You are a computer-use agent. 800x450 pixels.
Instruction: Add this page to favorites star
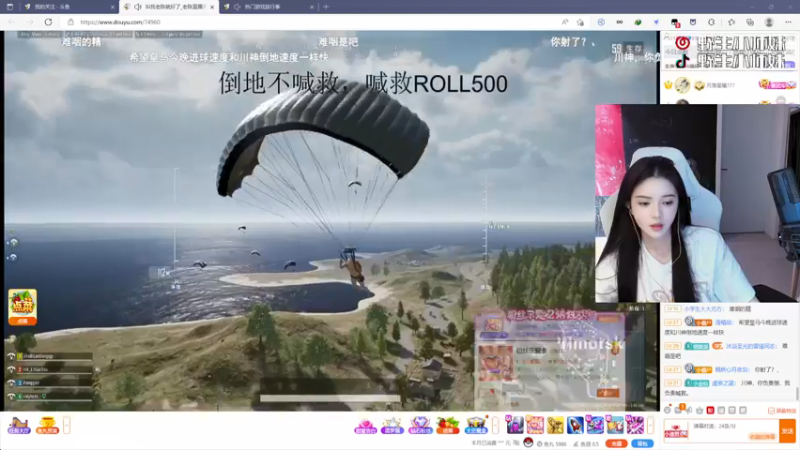click(x=581, y=22)
